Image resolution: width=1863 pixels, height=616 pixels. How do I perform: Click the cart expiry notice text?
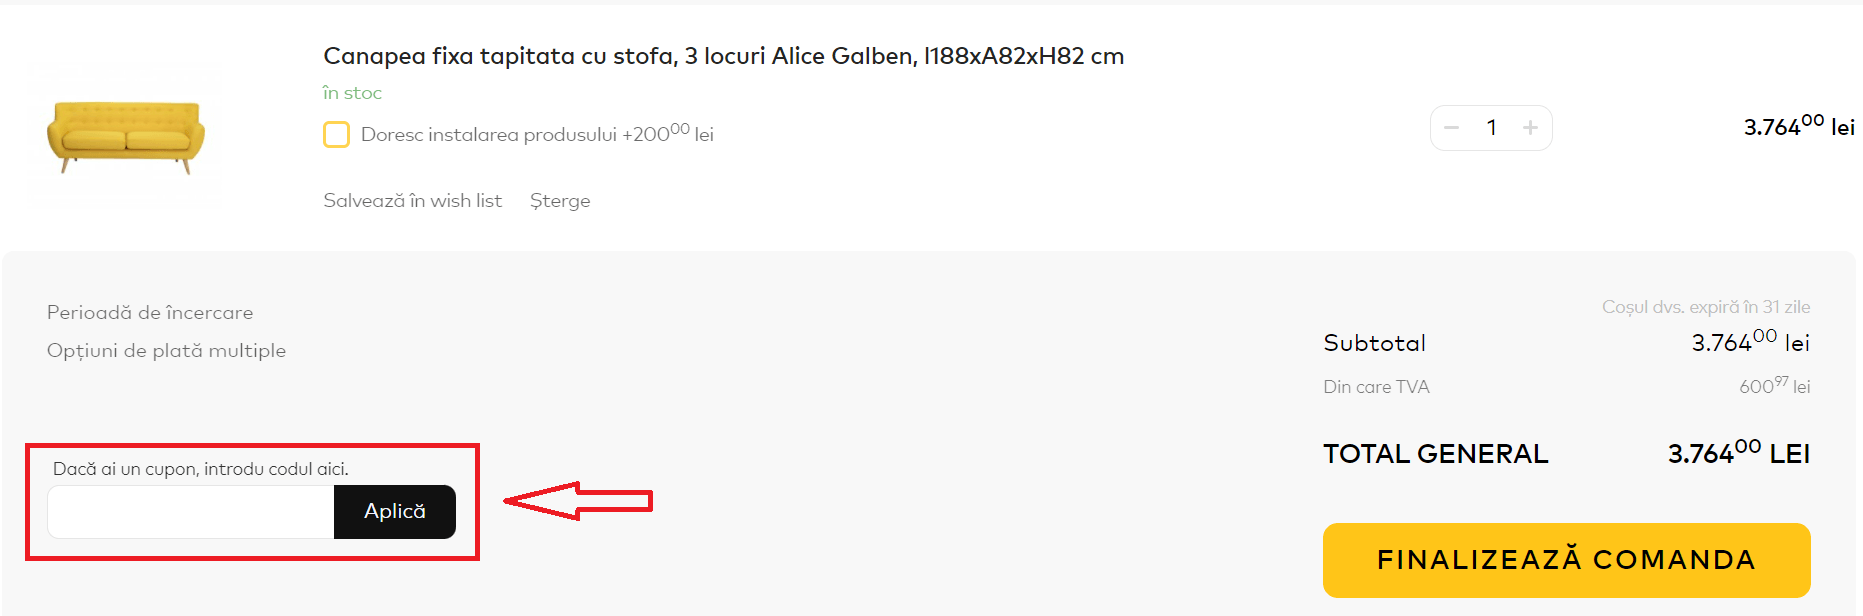click(x=1706, y=307)
